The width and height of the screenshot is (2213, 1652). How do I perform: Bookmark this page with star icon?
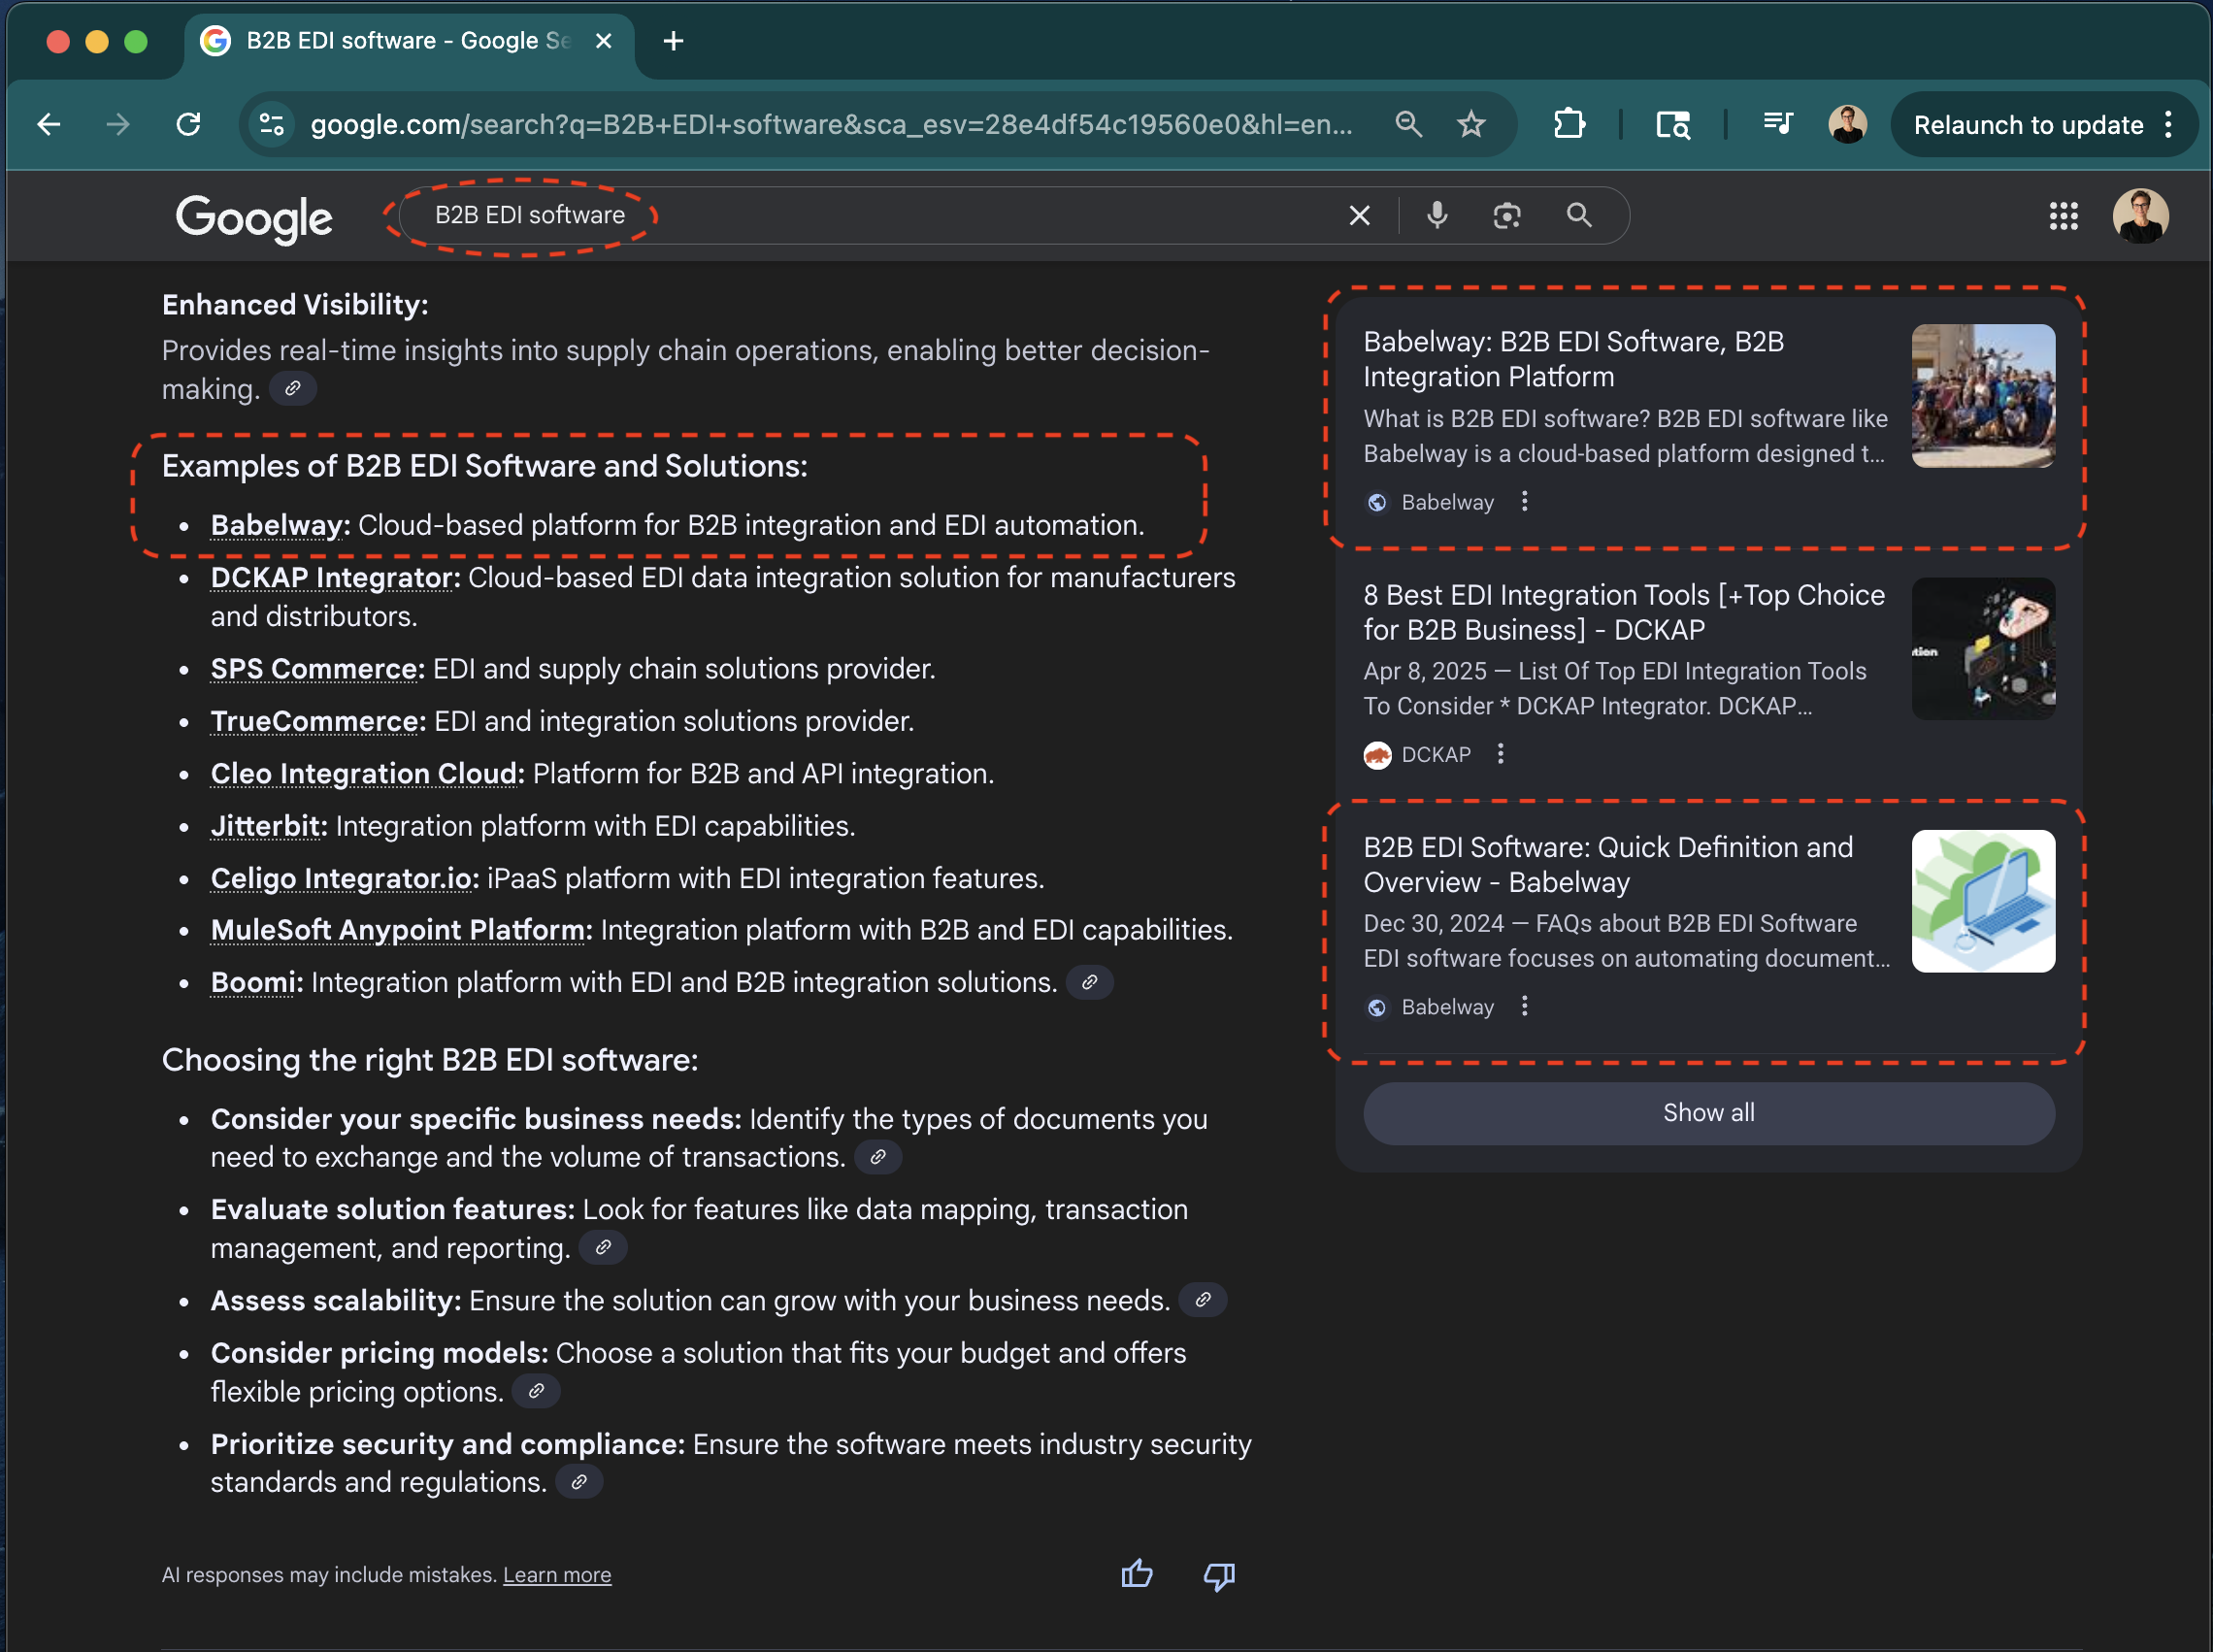(1471, 125)
